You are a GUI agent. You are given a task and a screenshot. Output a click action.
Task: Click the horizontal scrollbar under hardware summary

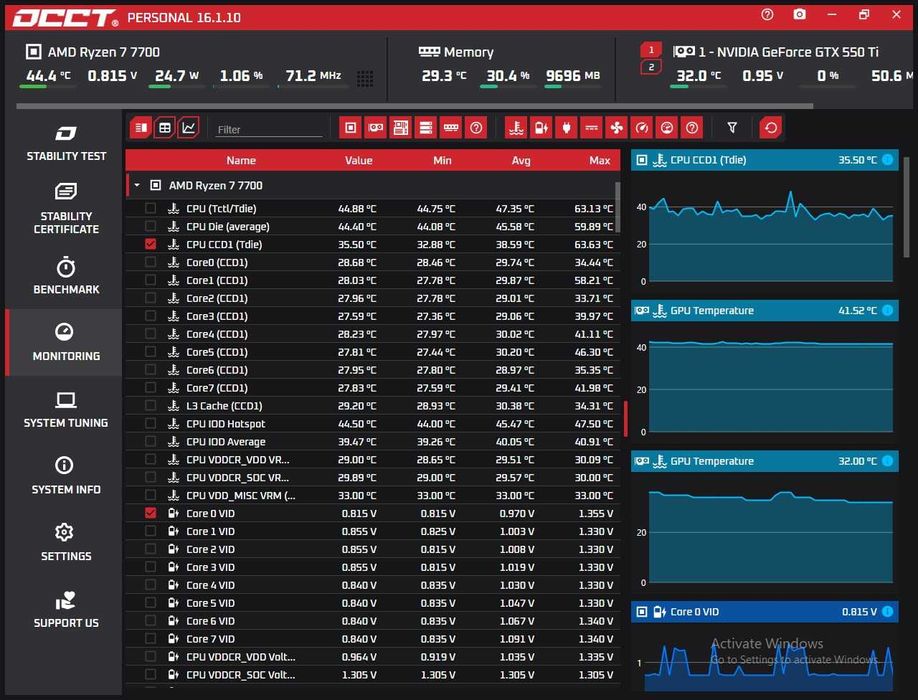(x=415, y=106)
